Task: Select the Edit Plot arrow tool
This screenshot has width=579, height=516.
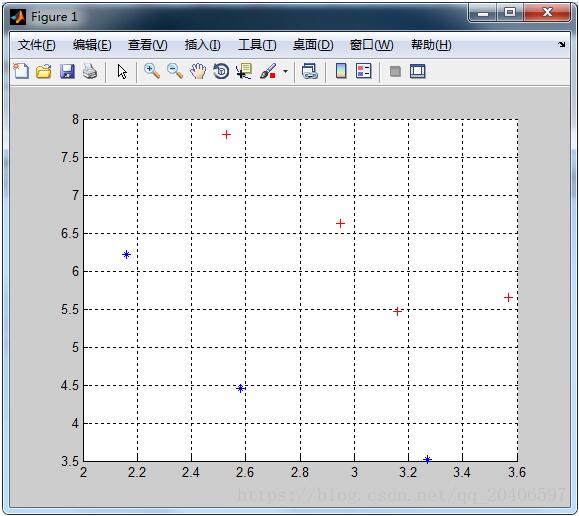Action: click(x=122, y=71)
